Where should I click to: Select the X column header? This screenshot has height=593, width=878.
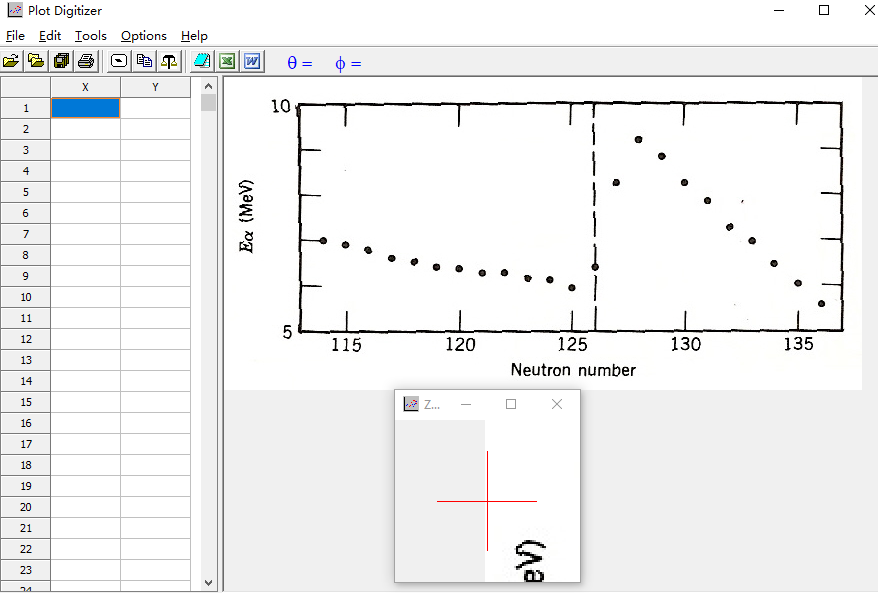point(85,86)
